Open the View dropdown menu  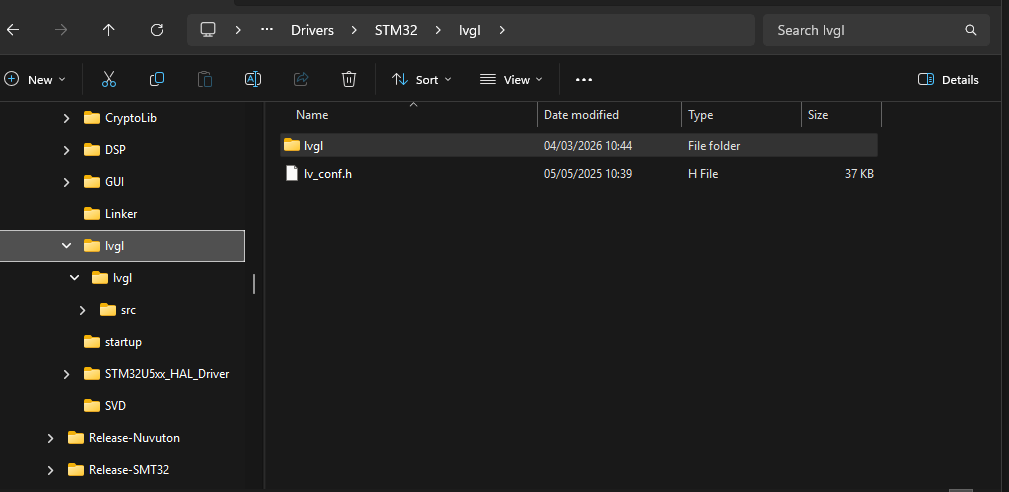coord(511,79)
